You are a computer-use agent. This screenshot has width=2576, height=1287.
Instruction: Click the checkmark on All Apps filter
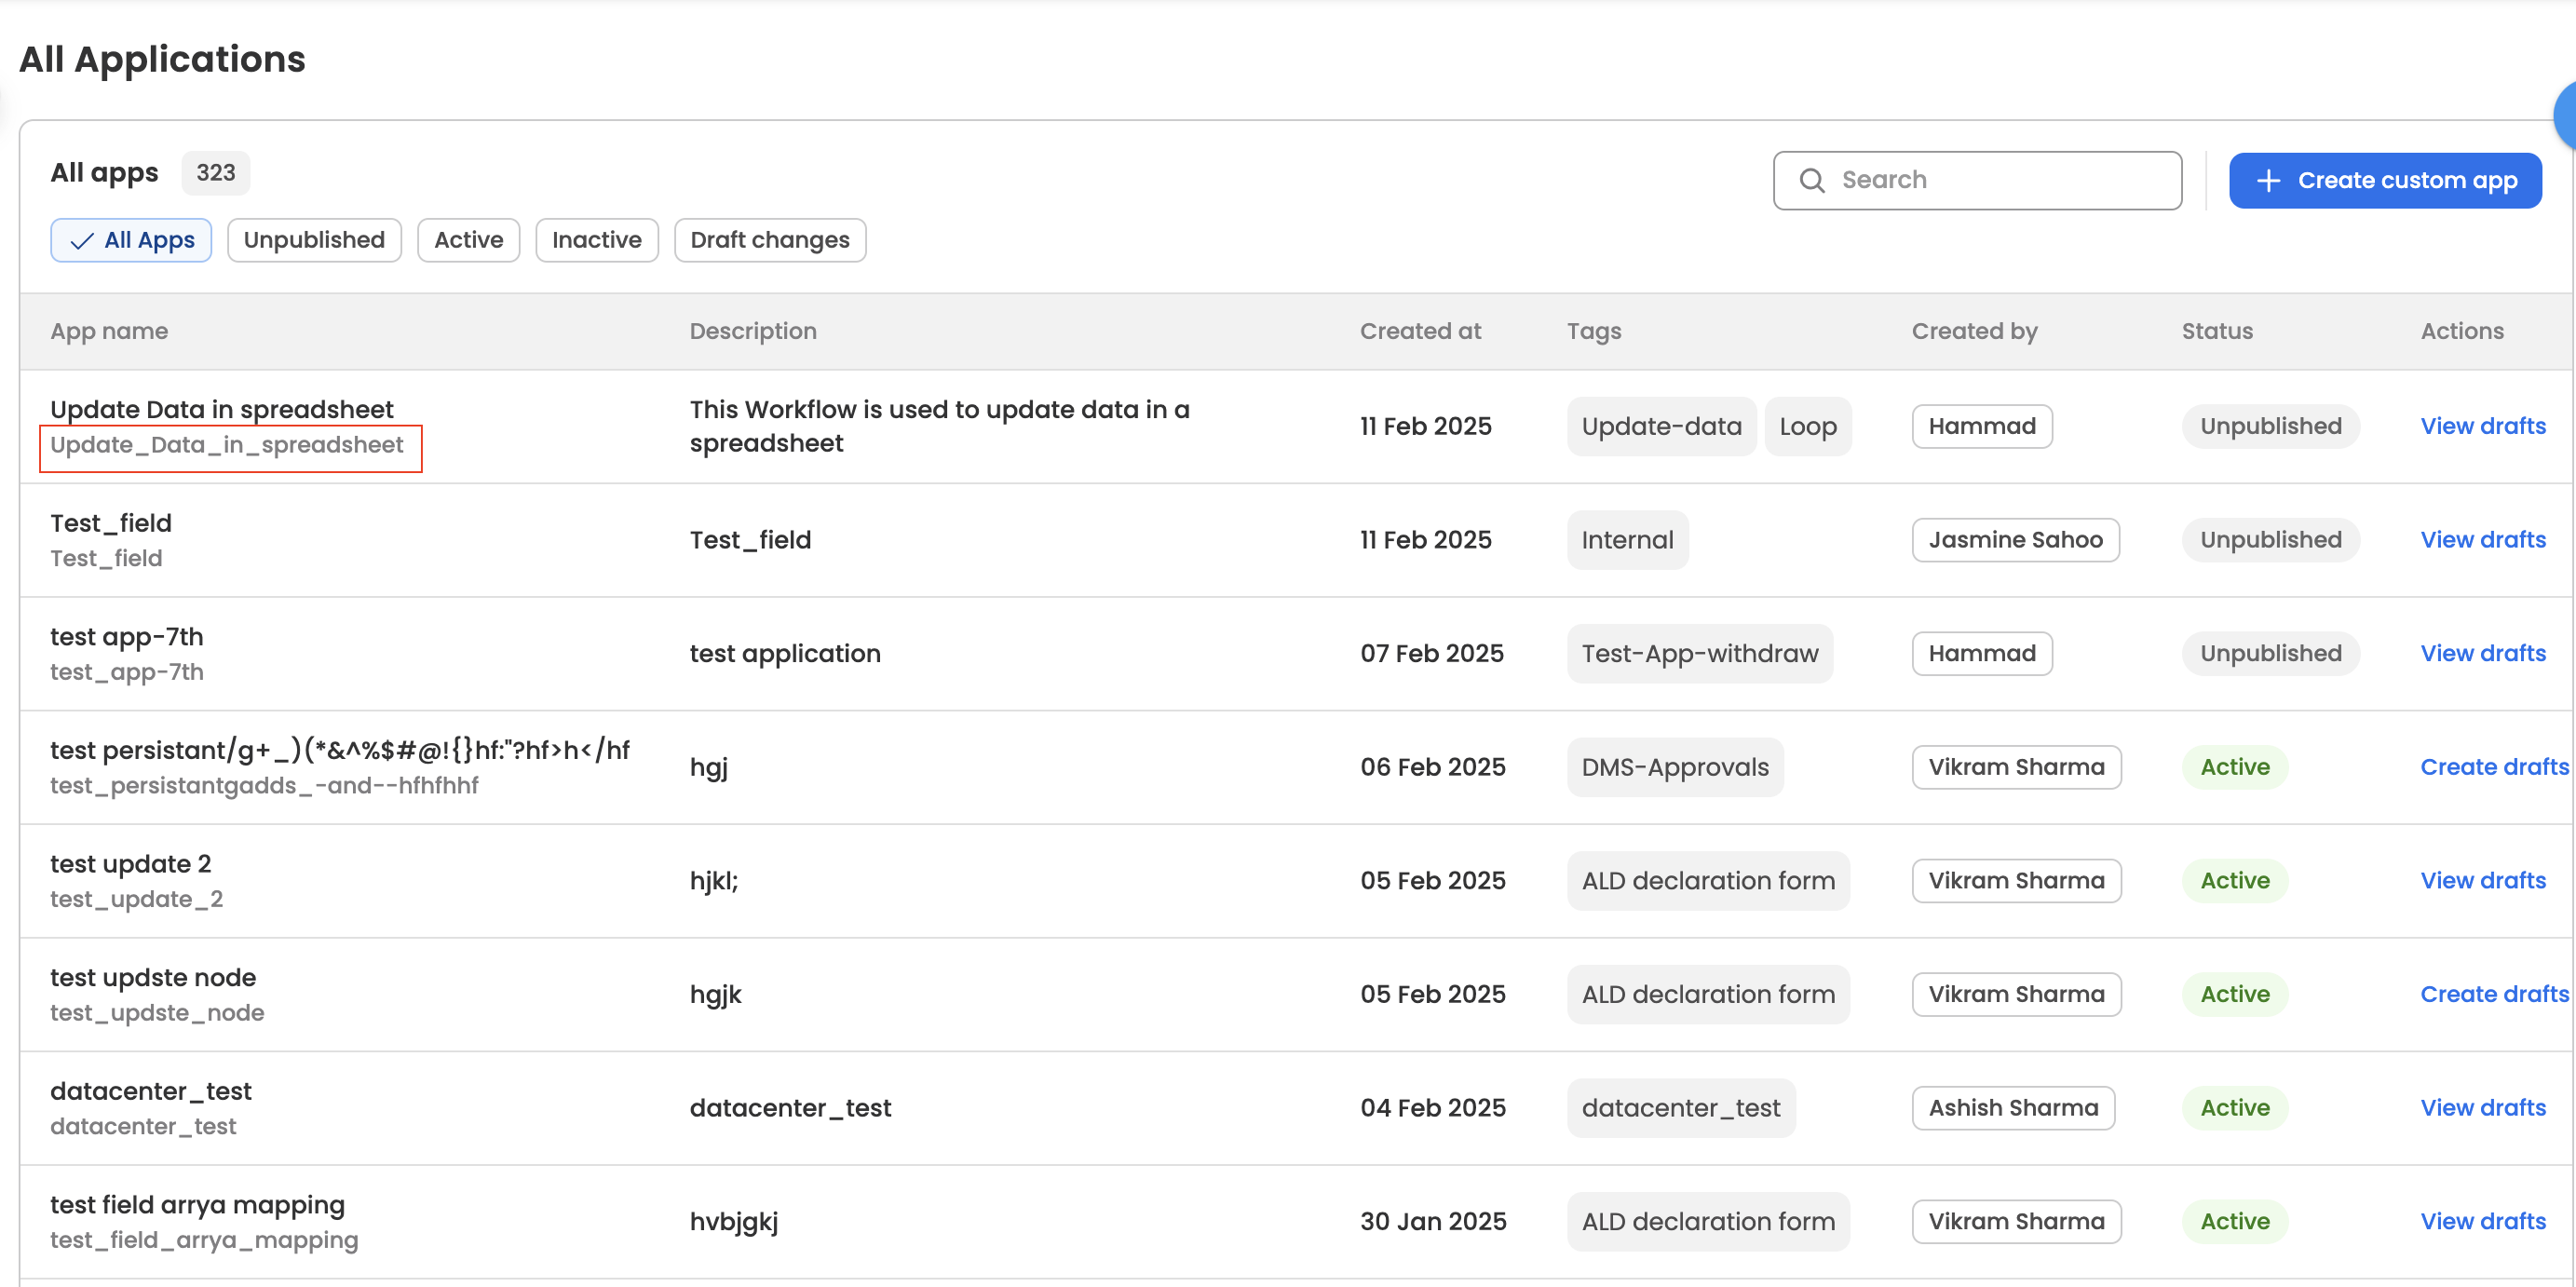click(x=82, y=241)
